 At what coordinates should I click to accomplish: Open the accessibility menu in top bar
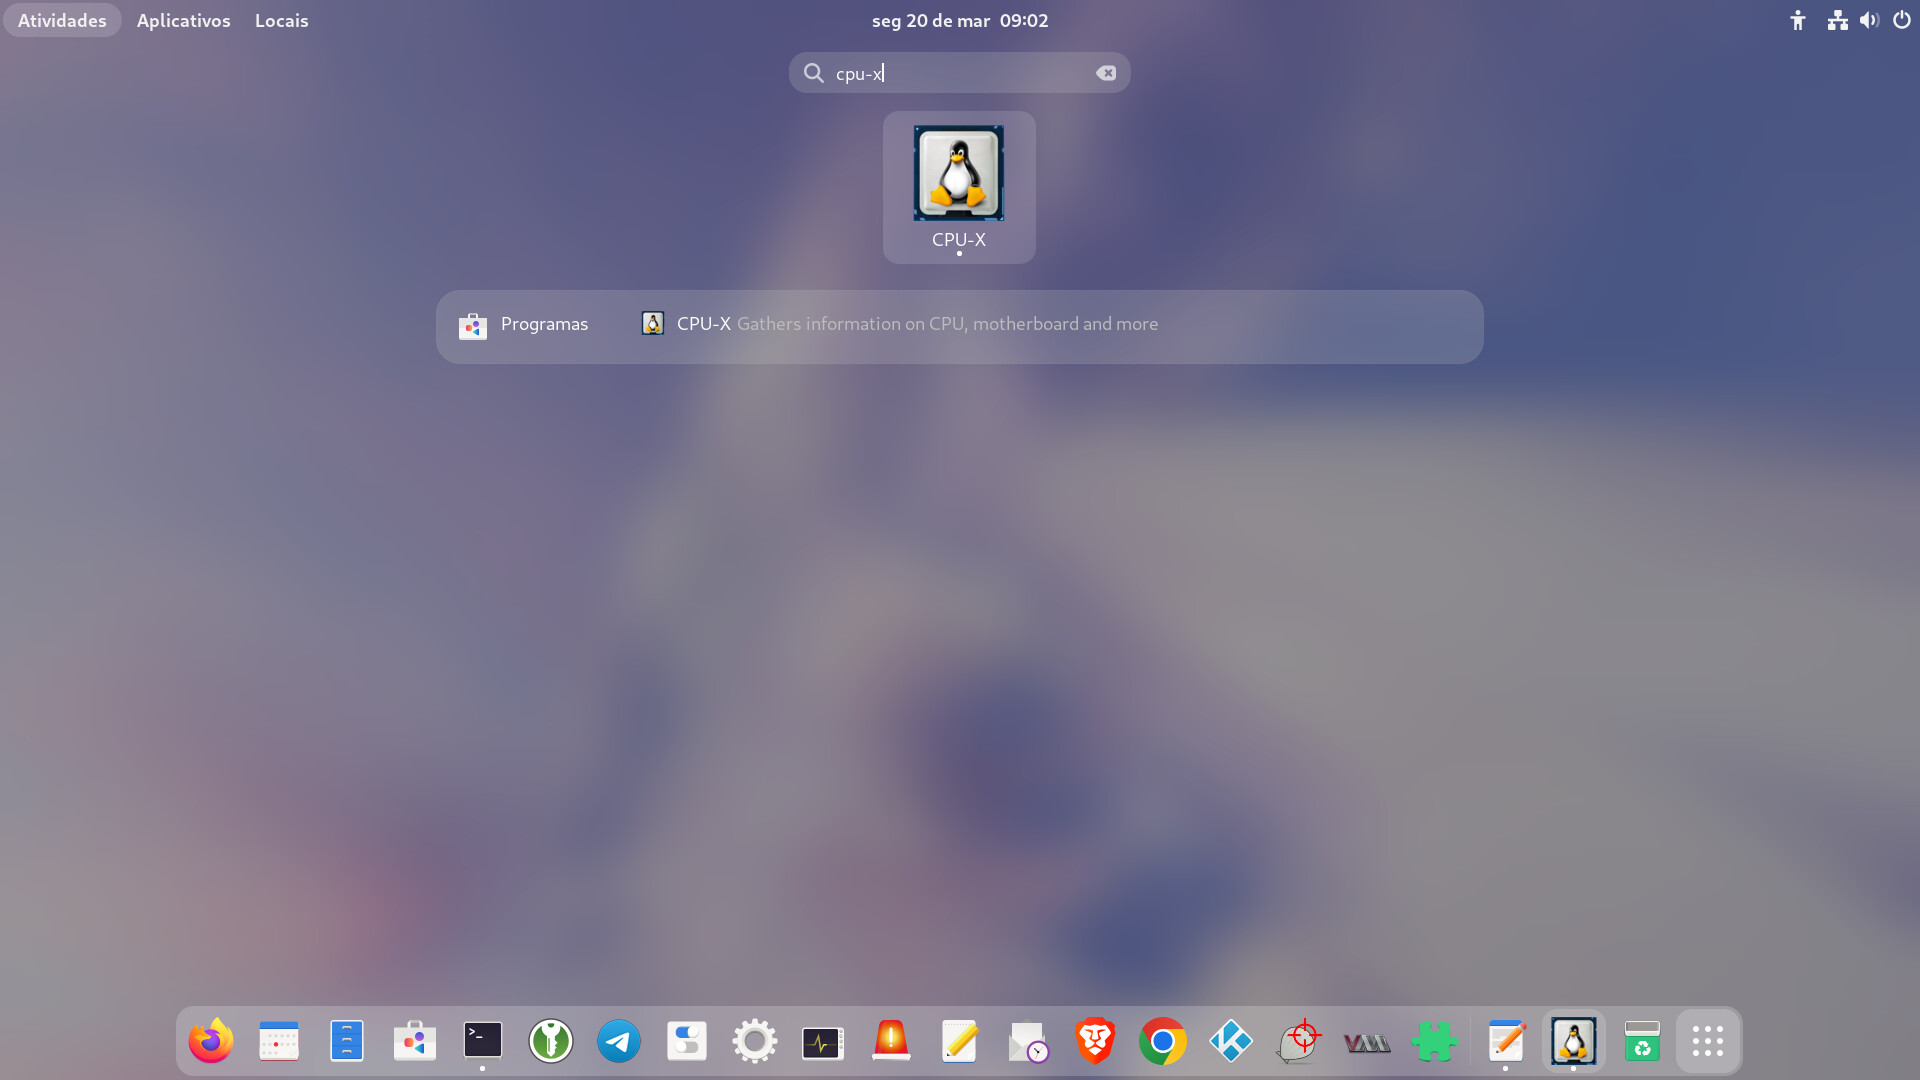click(1798, 20)
